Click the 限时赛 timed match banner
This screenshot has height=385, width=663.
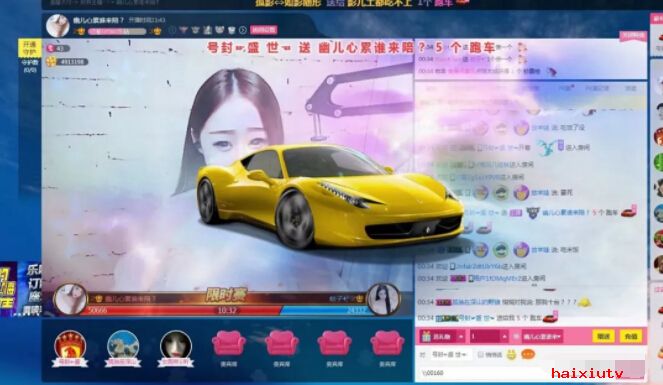pyautogui.click(x=226, y=296)
